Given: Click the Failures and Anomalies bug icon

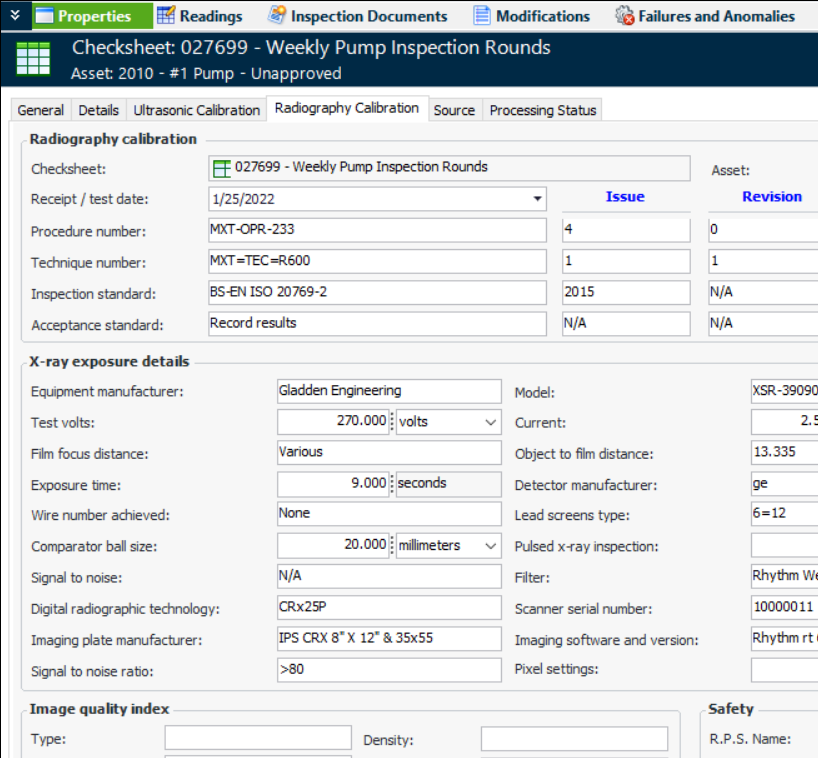Looking at the screenshot, I should (x=625, y=16).
